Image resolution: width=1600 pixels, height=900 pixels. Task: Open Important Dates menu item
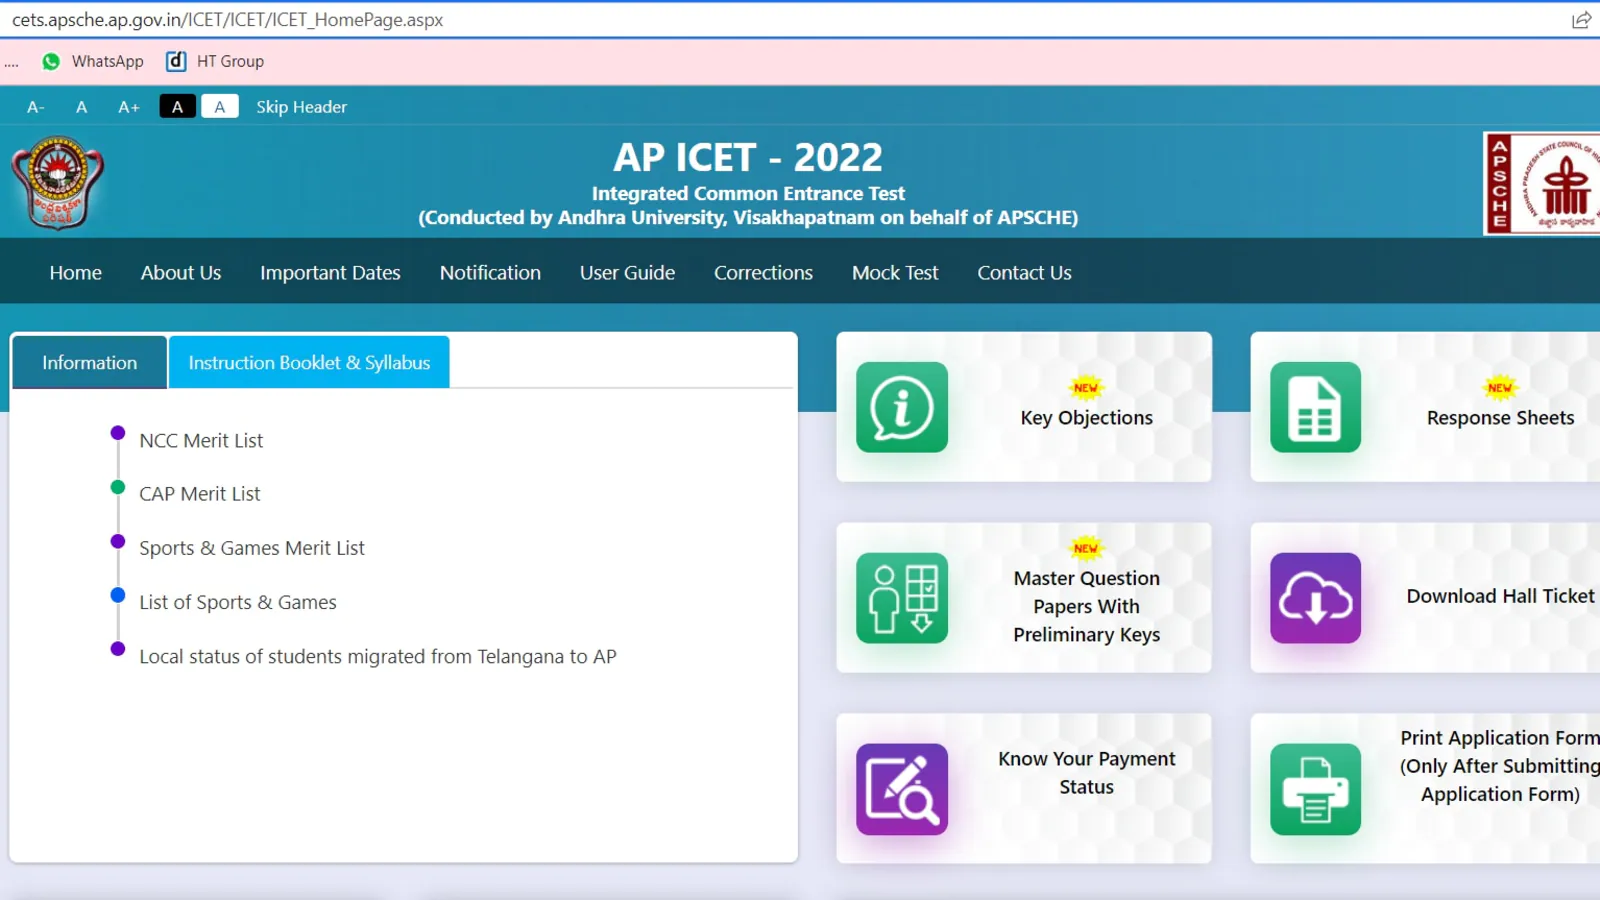click(330, 272)
